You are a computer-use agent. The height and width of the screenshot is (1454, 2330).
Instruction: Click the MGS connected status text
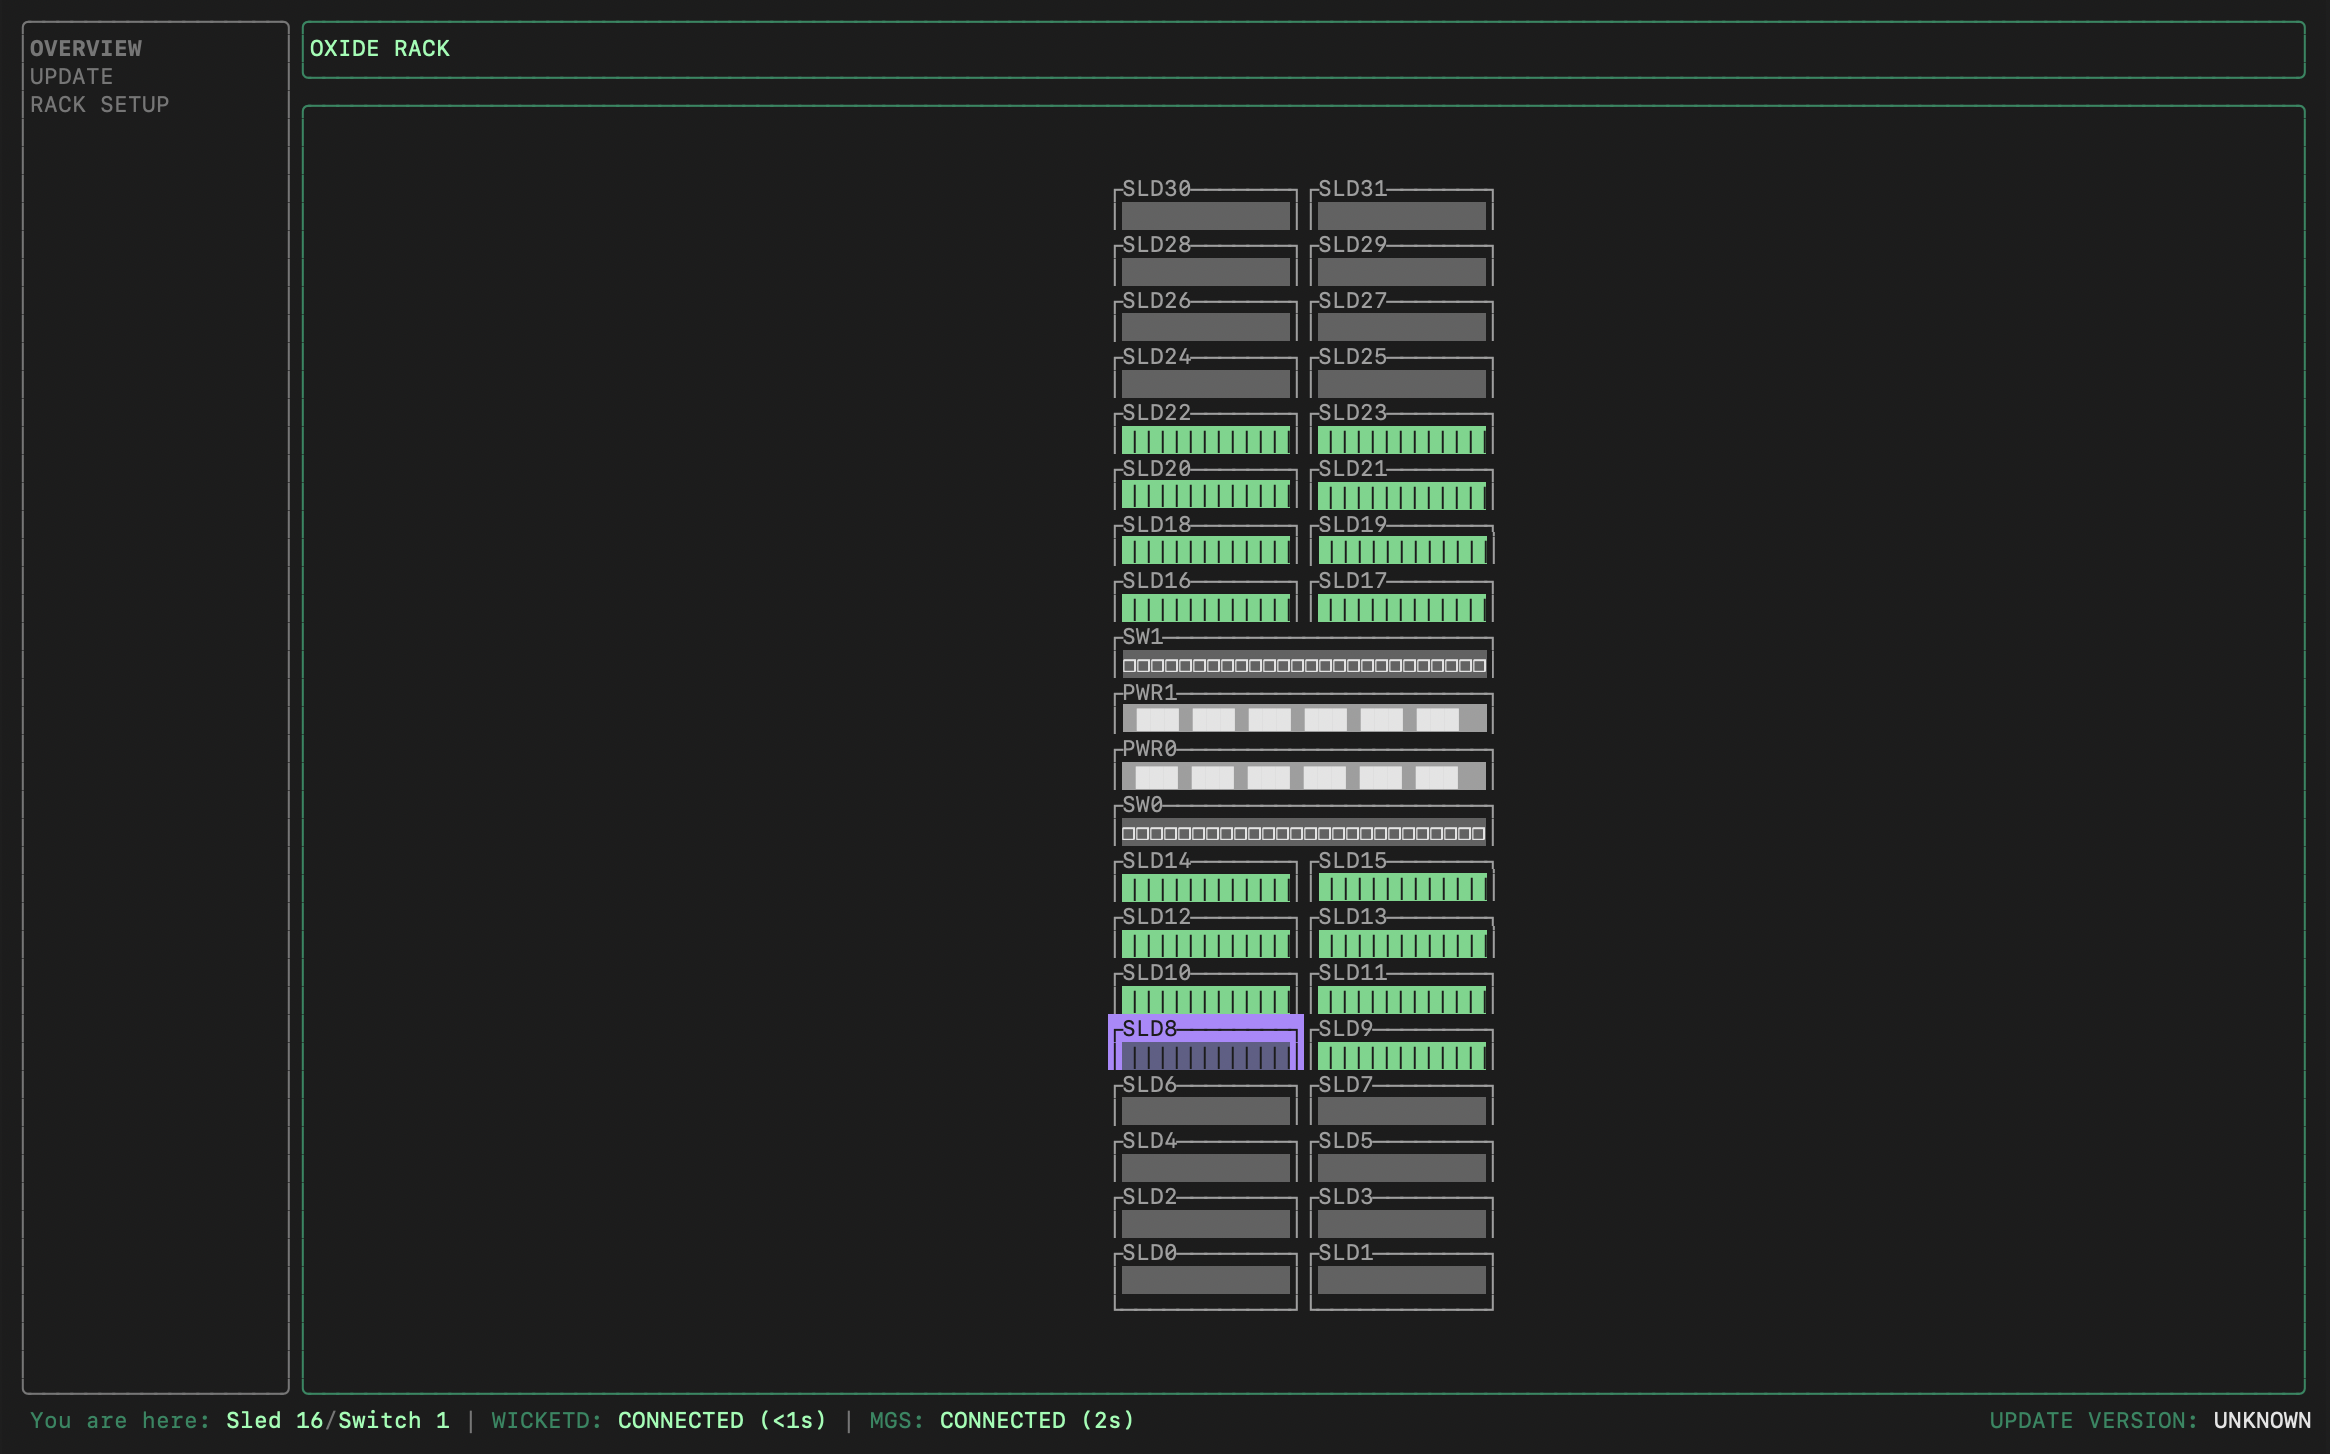tap(1036, 1420)
